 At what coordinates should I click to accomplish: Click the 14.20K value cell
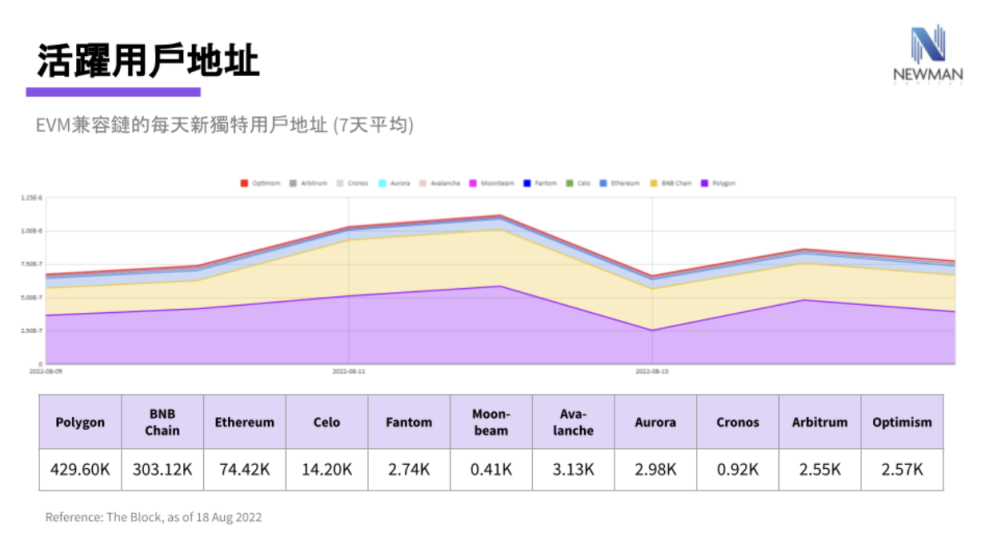pos(327,469)
